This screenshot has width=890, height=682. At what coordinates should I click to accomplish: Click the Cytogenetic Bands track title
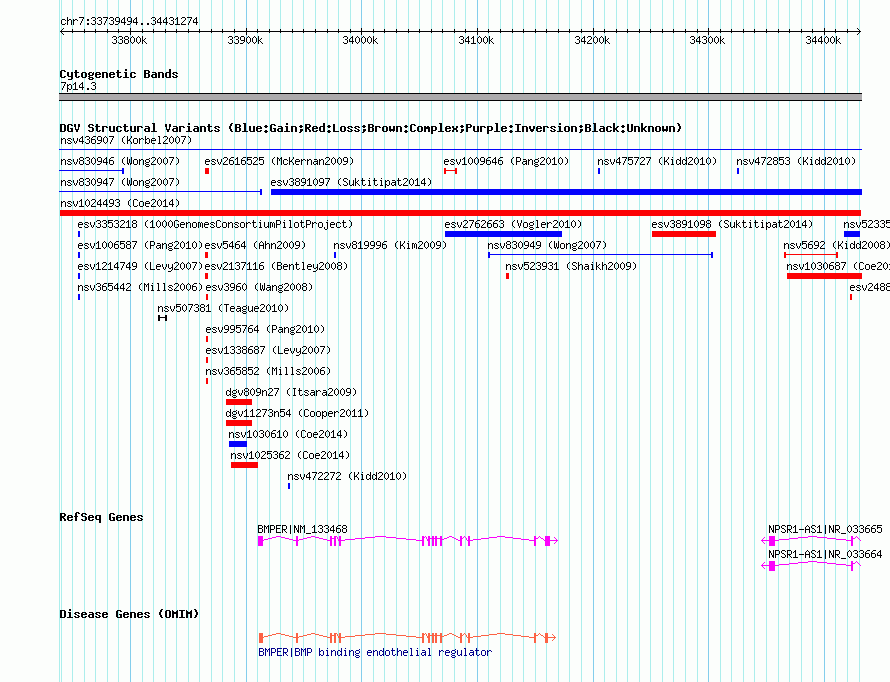(119, 74)
